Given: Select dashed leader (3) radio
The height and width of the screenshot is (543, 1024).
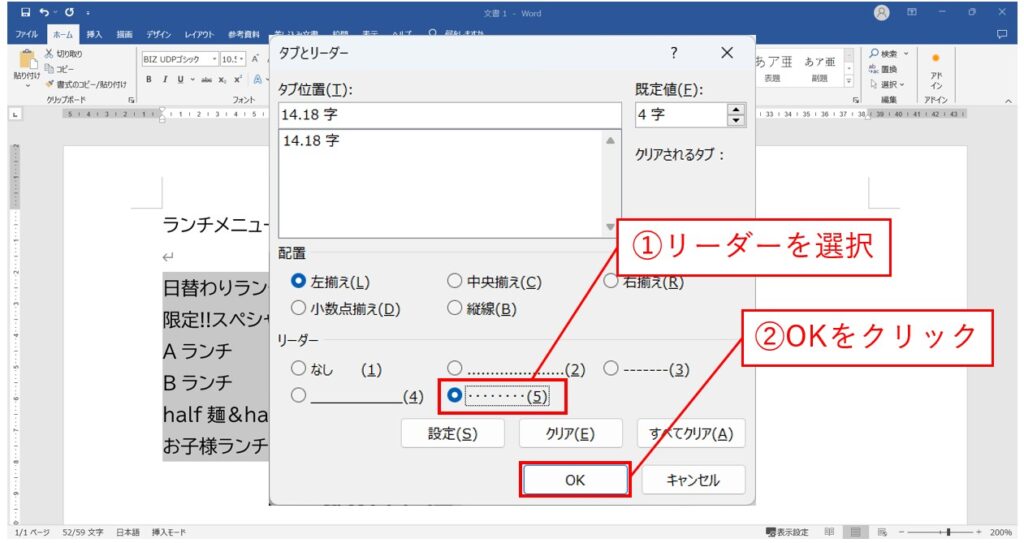Looking at the screenshot, I should point(611,369).
